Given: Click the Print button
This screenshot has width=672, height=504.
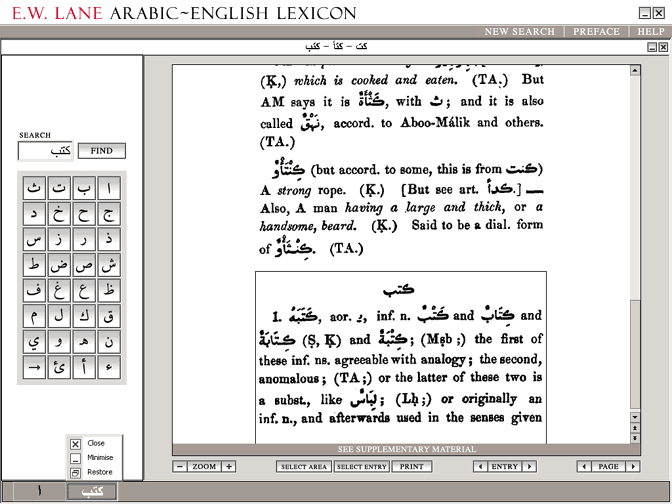Looking at the screenshot, I should [x=411, y=466].
